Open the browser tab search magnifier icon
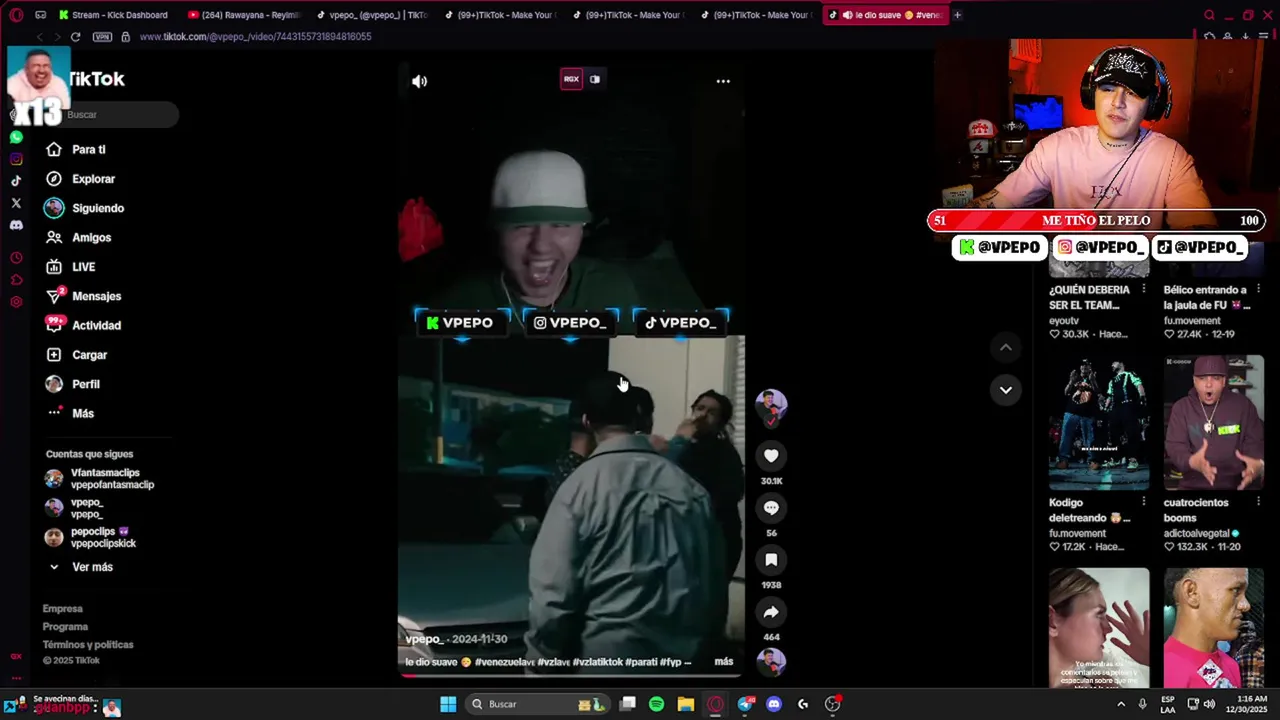The width and height of the screenshot is (1280, 720). click(1209, 15)
